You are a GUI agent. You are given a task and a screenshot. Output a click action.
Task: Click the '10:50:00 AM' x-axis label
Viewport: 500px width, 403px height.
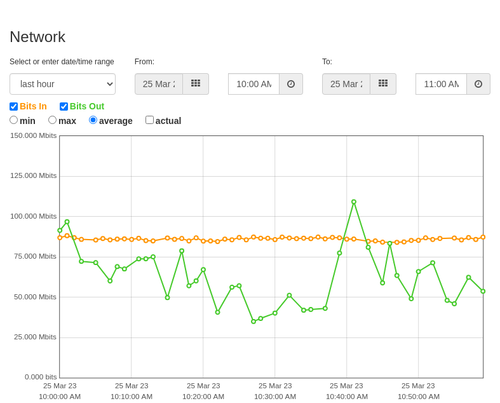419,397
